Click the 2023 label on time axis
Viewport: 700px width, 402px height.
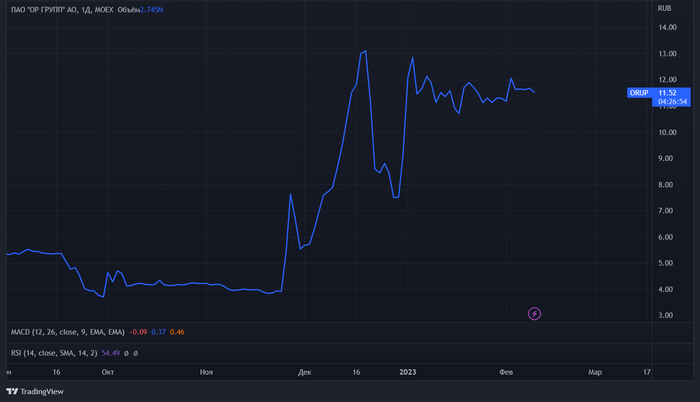(x=407, y=372)
